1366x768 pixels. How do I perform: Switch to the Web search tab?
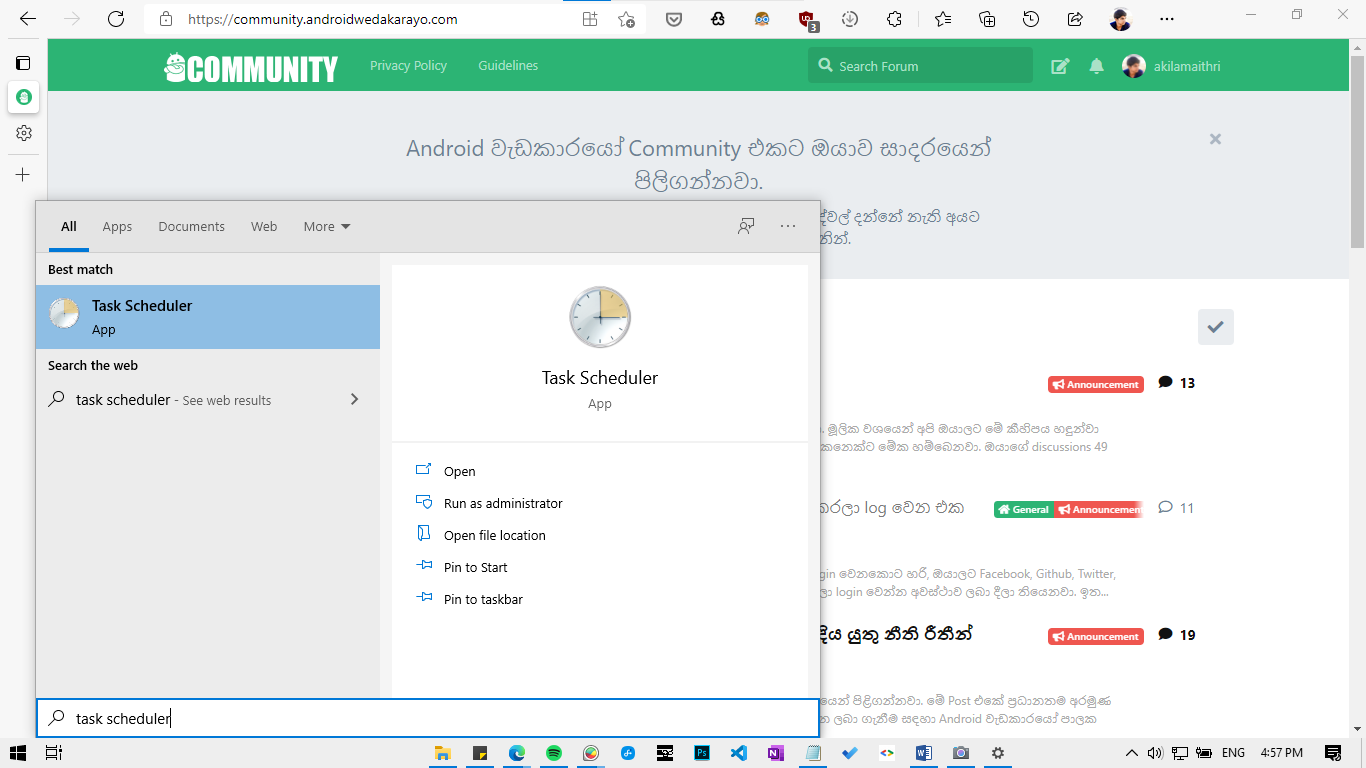click(264, 226)
